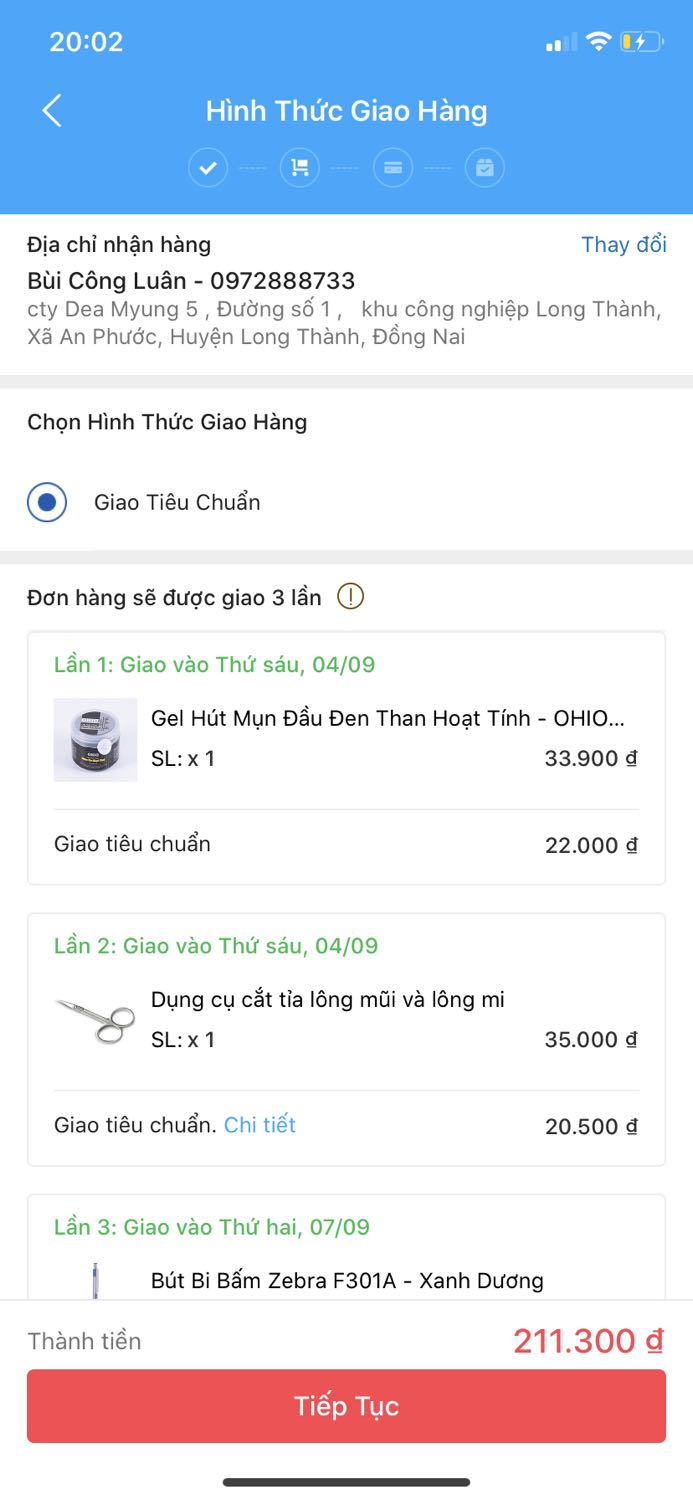The width and height of the screenshot is (693, 1500).
Task: Tap the battery charging indicator
Action: [x=641, y=41]
